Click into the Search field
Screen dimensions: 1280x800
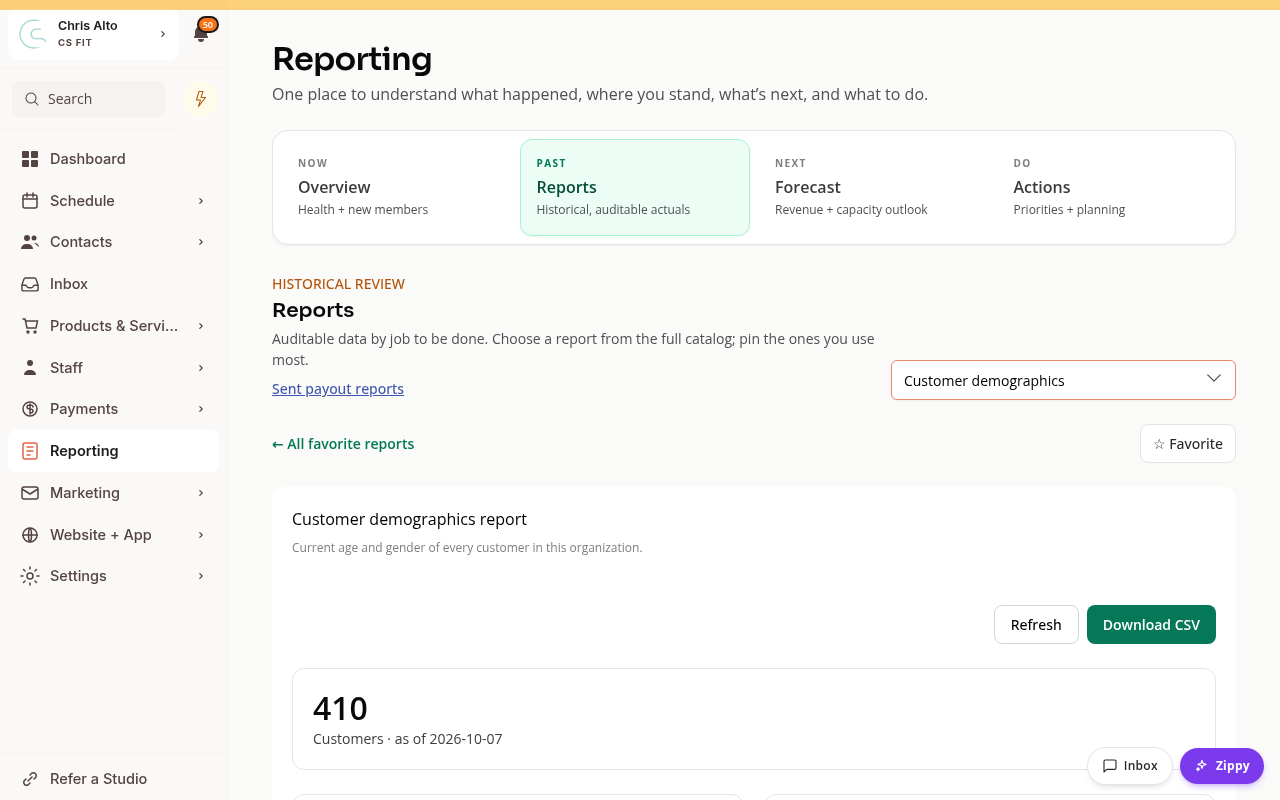tap(89, 99)
